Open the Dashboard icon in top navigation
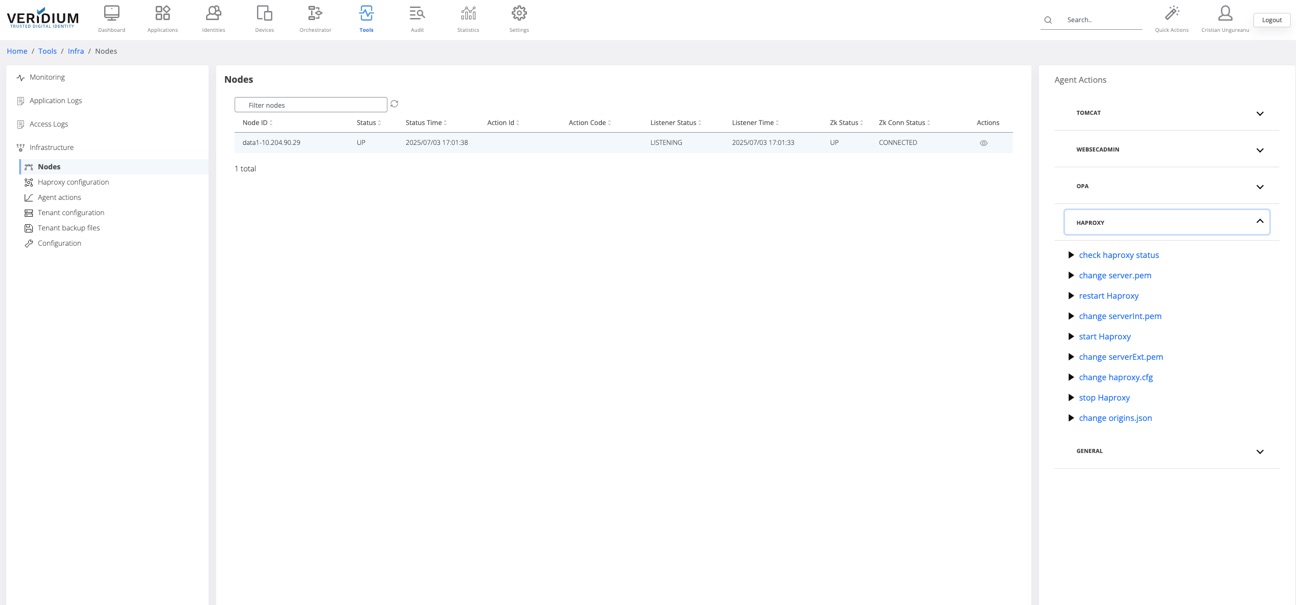 (x=112, y=14)
